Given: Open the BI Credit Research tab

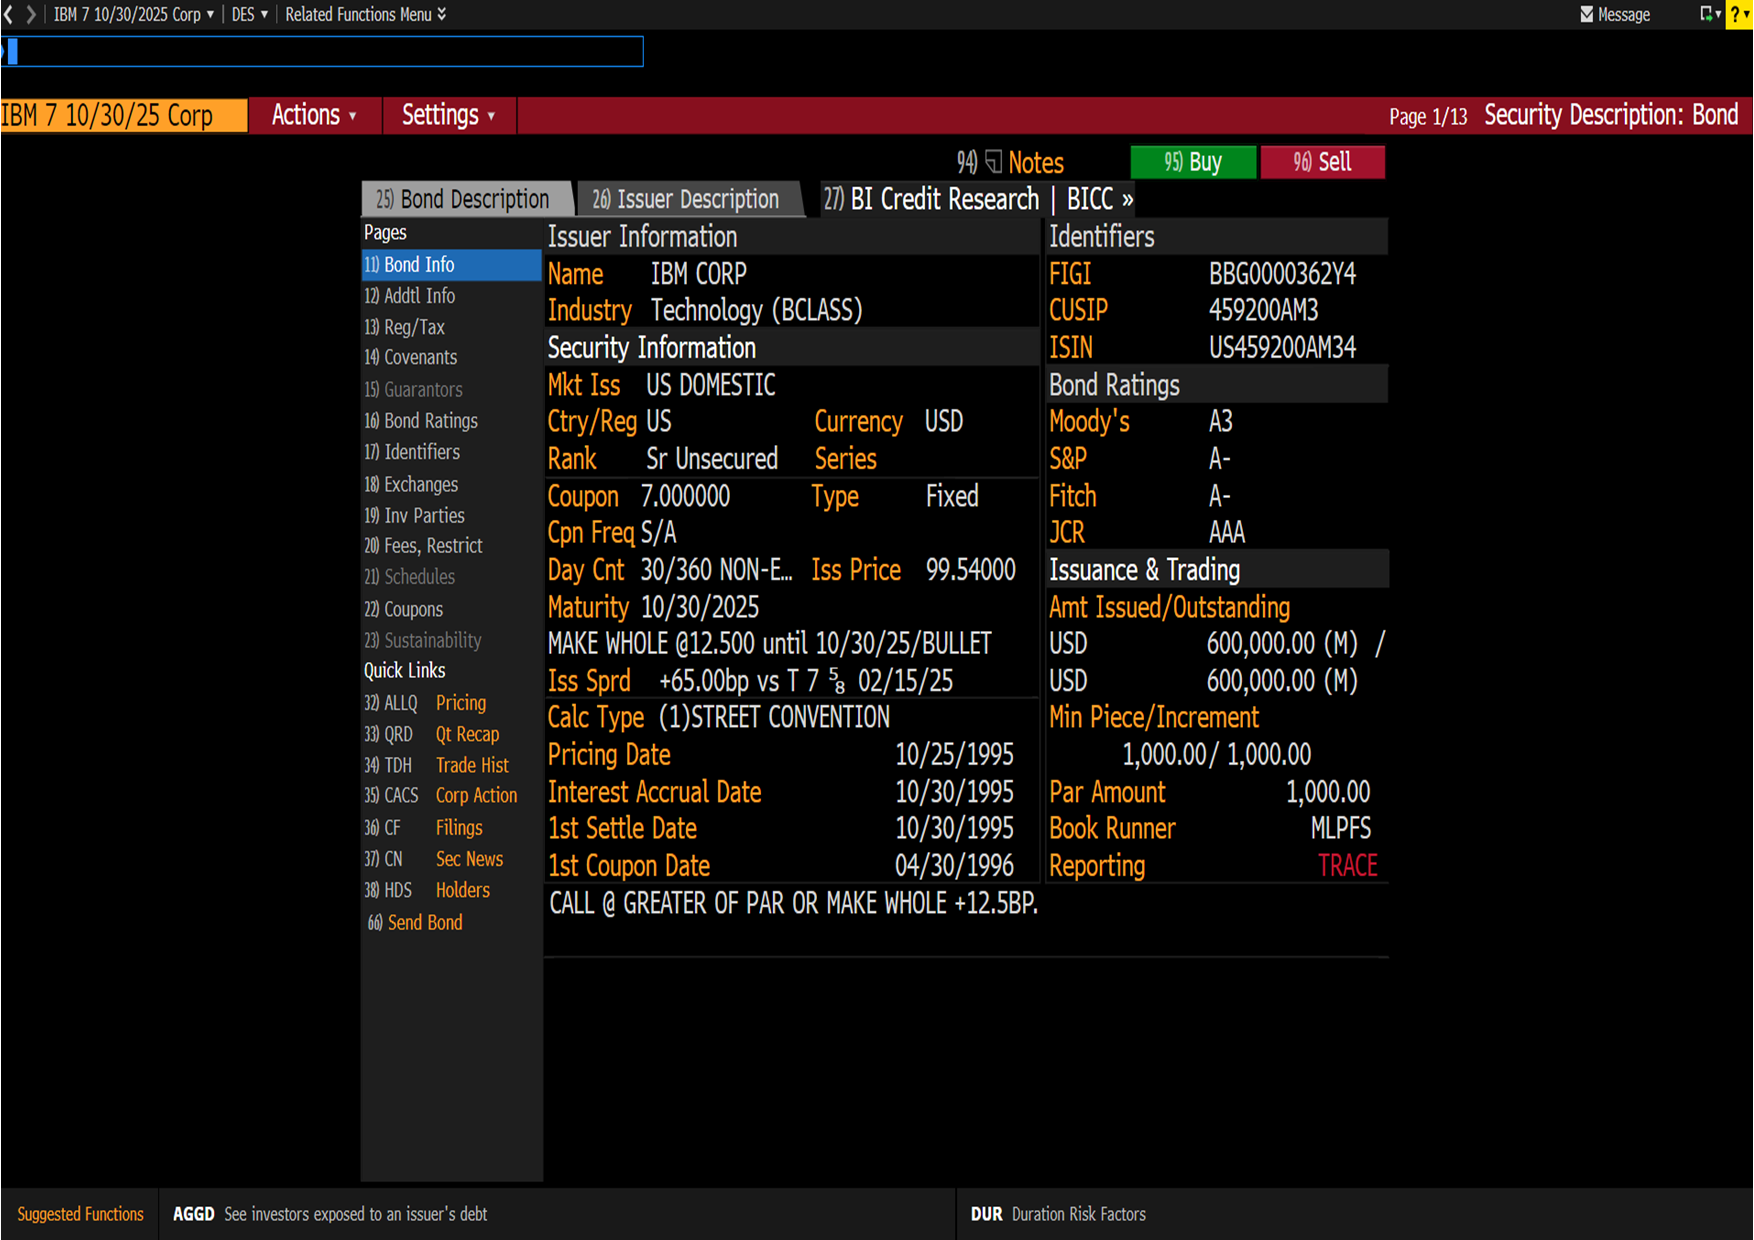Looking at the screenshot, I should tap(931, 199).
